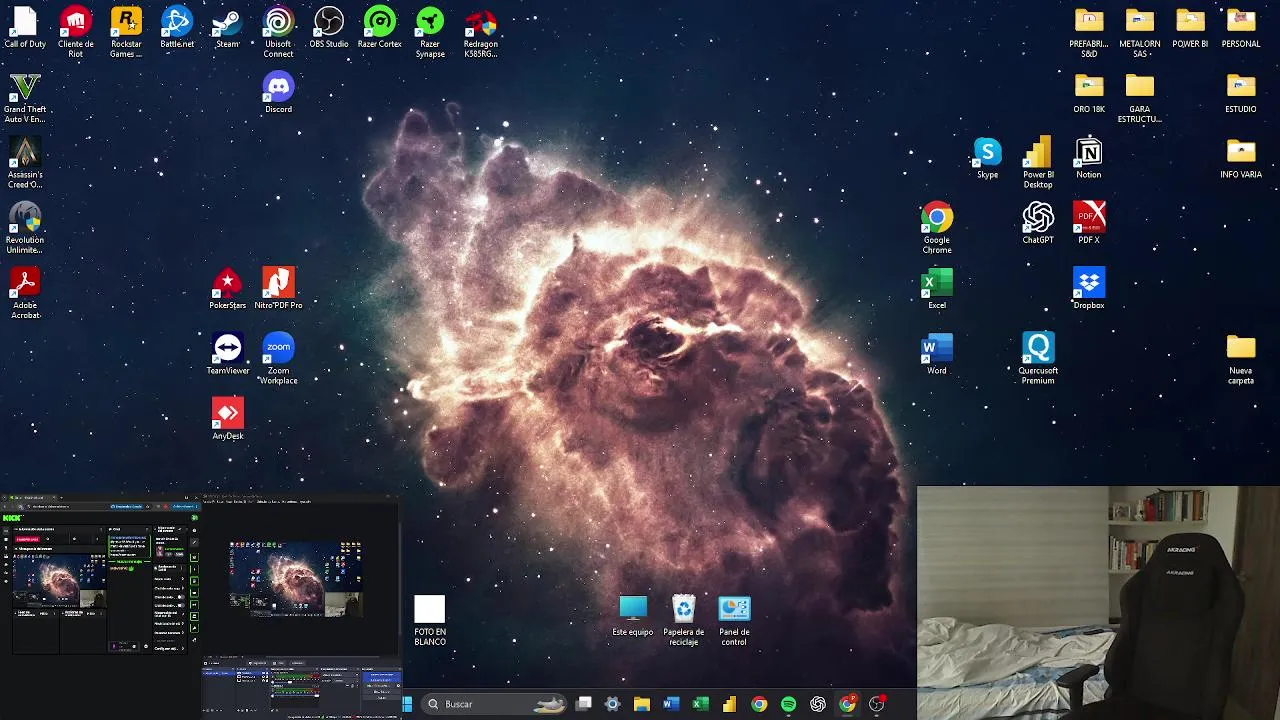Open the PERSONAL folder on the desktop
Screen dimensions: 1280x720
click(1241, 28)
